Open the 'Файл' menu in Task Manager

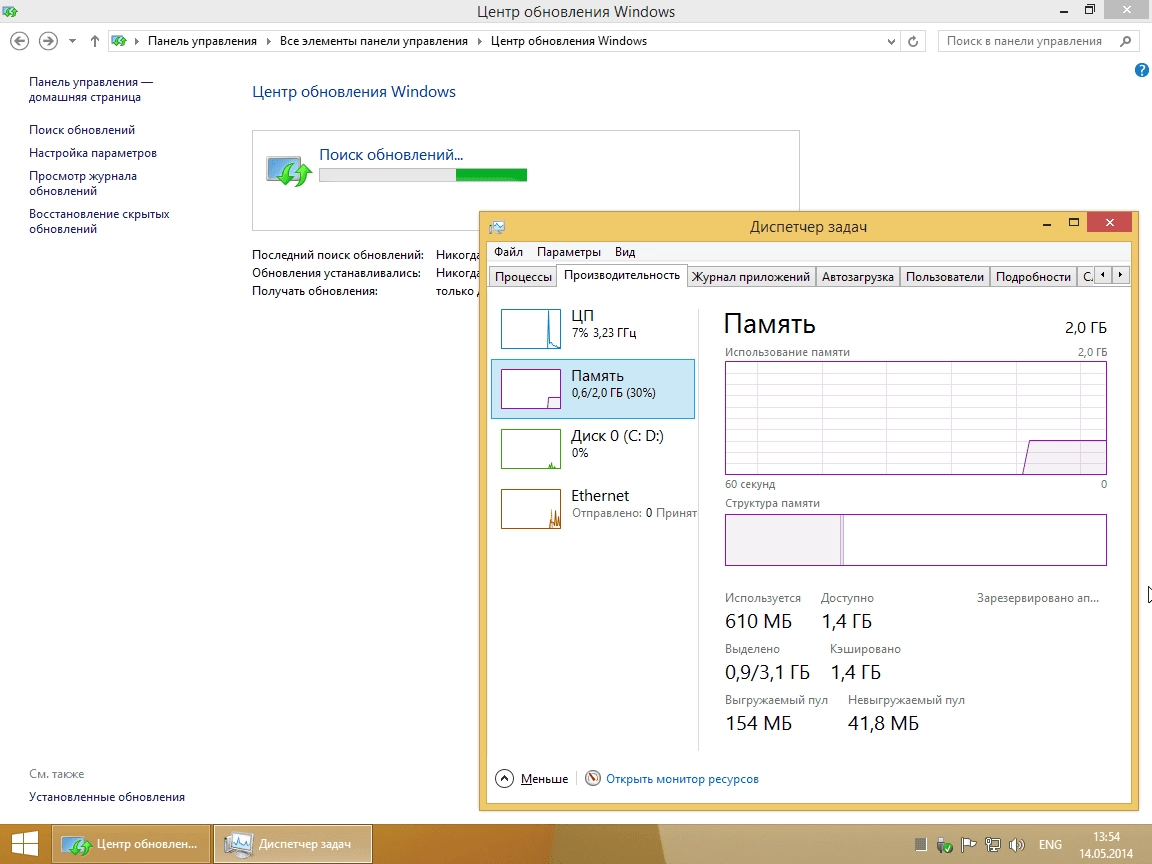coord(508,252)
